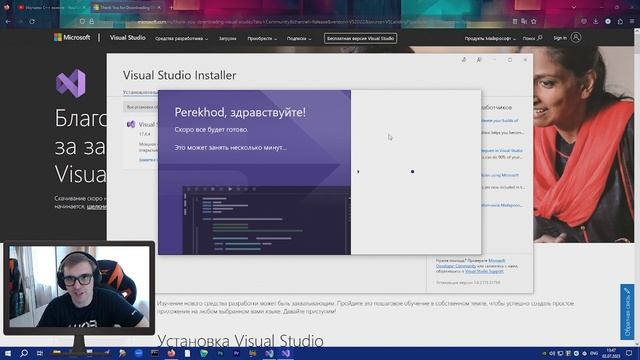Screen dimensions: 640x360
Task: Switch to the YouTube browser tab
Action: pos(51,7)
